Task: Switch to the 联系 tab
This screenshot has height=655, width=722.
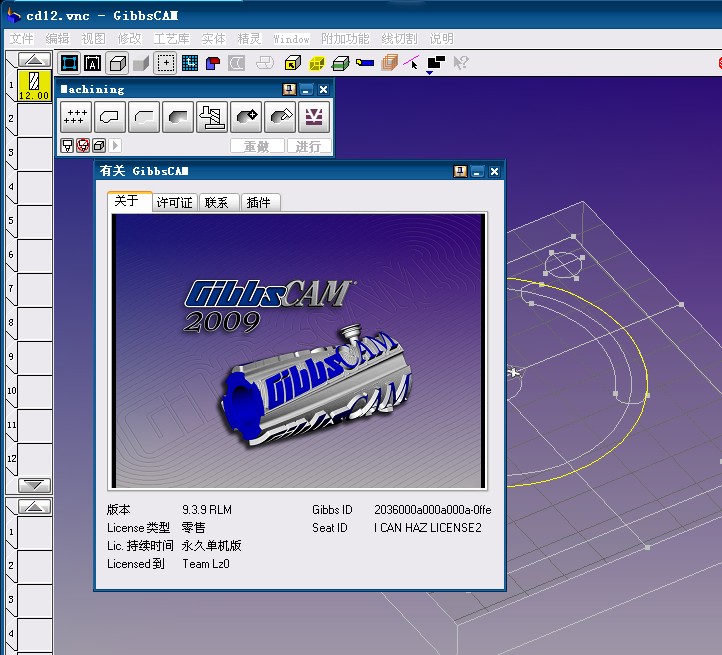Action: point(219,203)
